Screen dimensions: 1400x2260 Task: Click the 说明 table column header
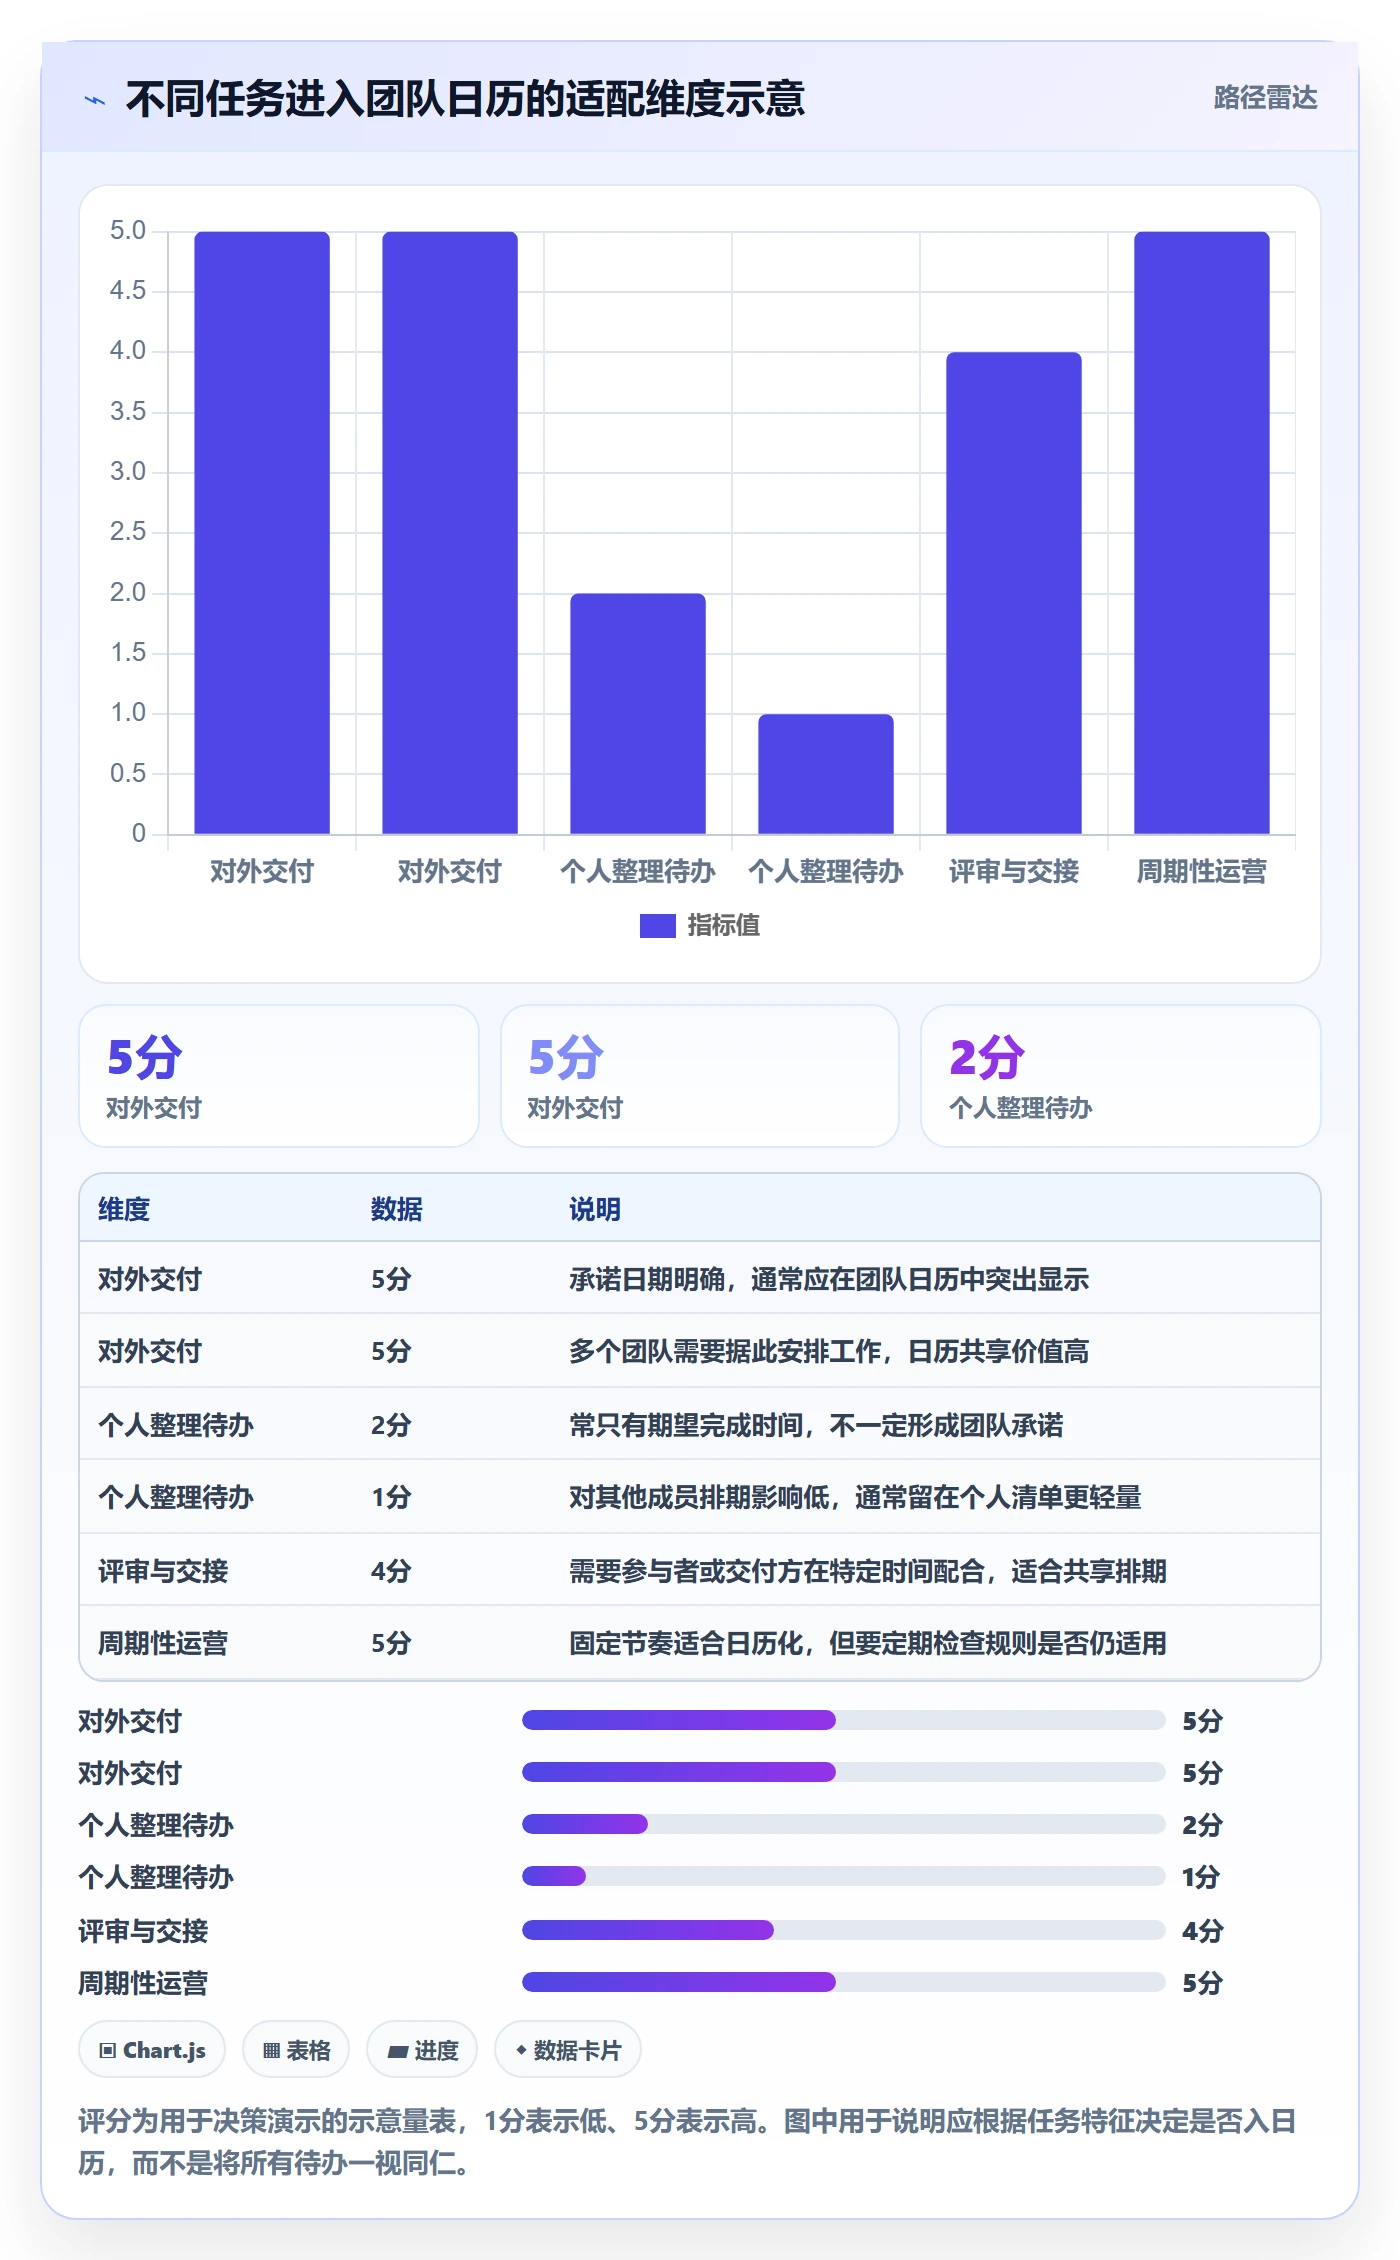pos(595,1209)
